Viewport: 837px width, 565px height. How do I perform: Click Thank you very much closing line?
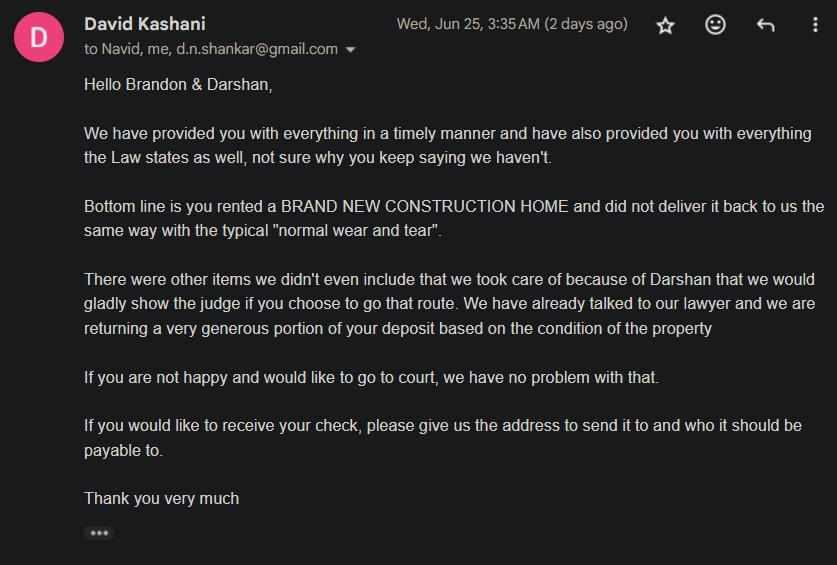pyautogui.click(x=162, y=499)
